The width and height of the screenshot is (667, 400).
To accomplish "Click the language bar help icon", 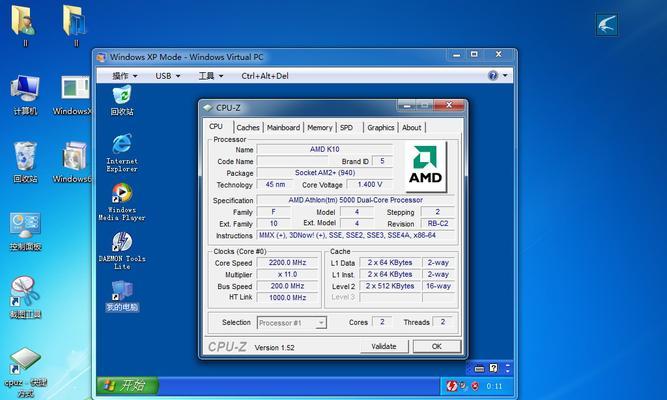I will [x=493, y=368].
